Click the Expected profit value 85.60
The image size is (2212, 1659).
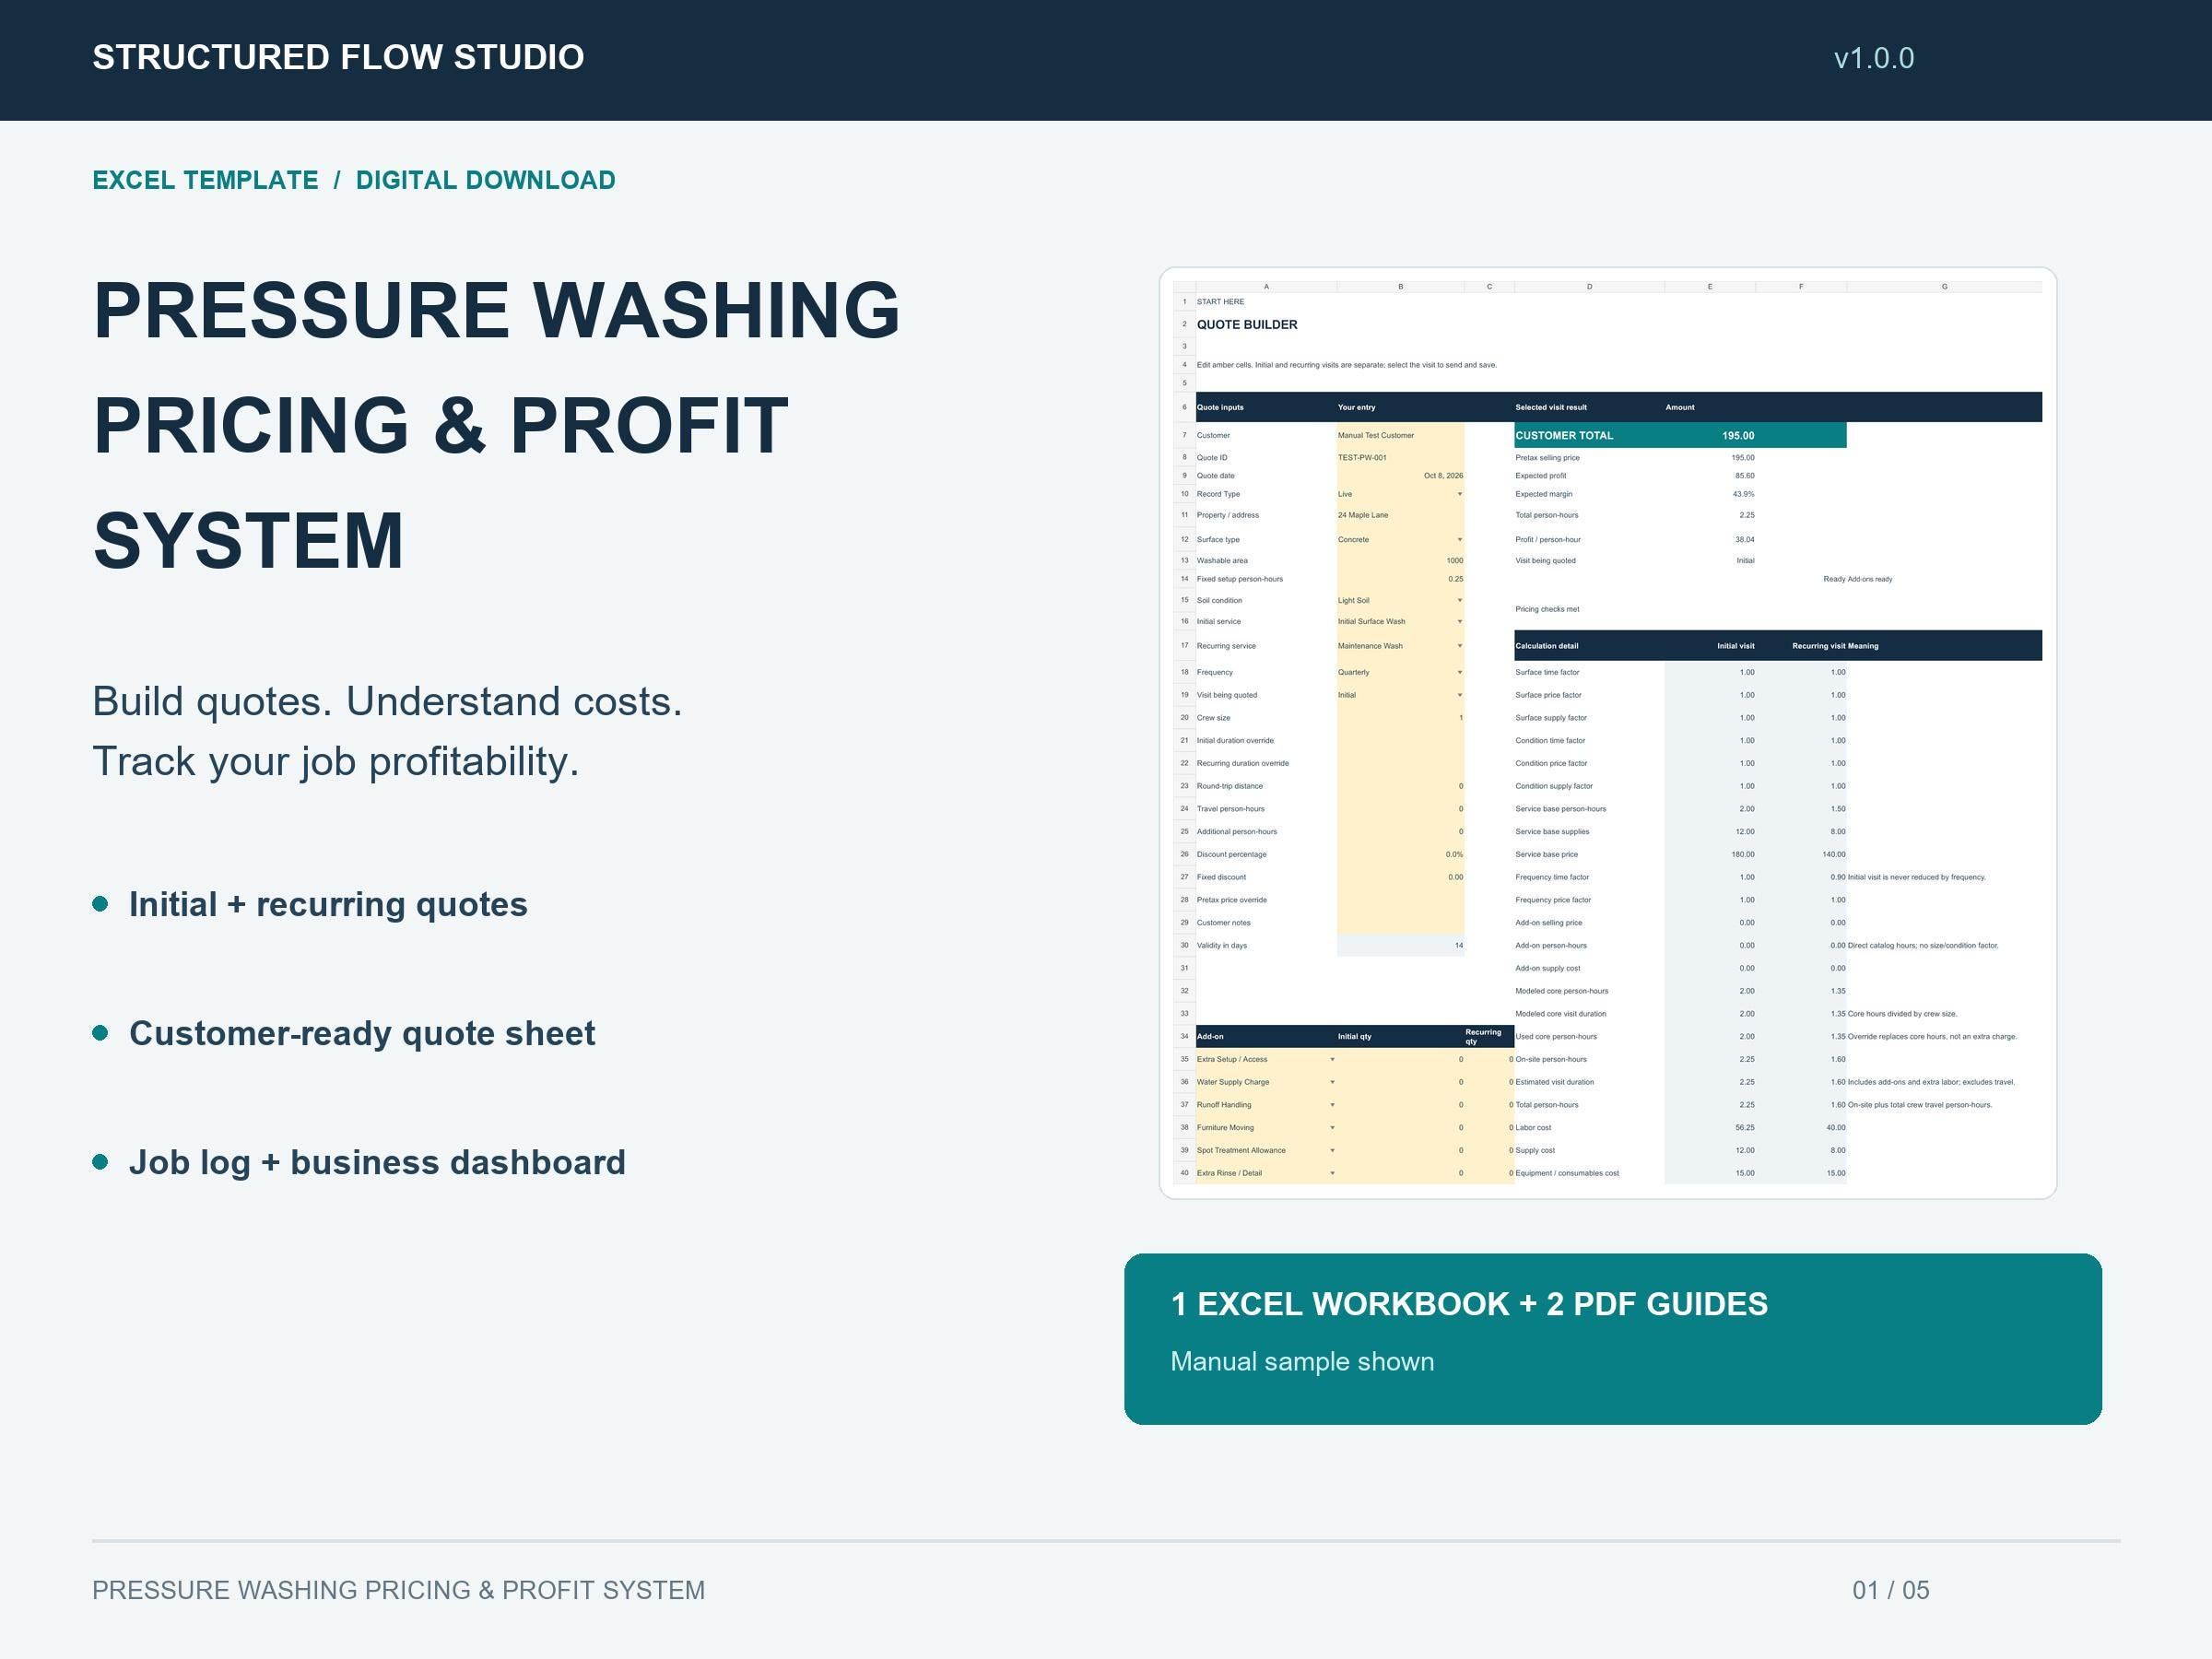pyautogui.click(x=1744, y=476)
